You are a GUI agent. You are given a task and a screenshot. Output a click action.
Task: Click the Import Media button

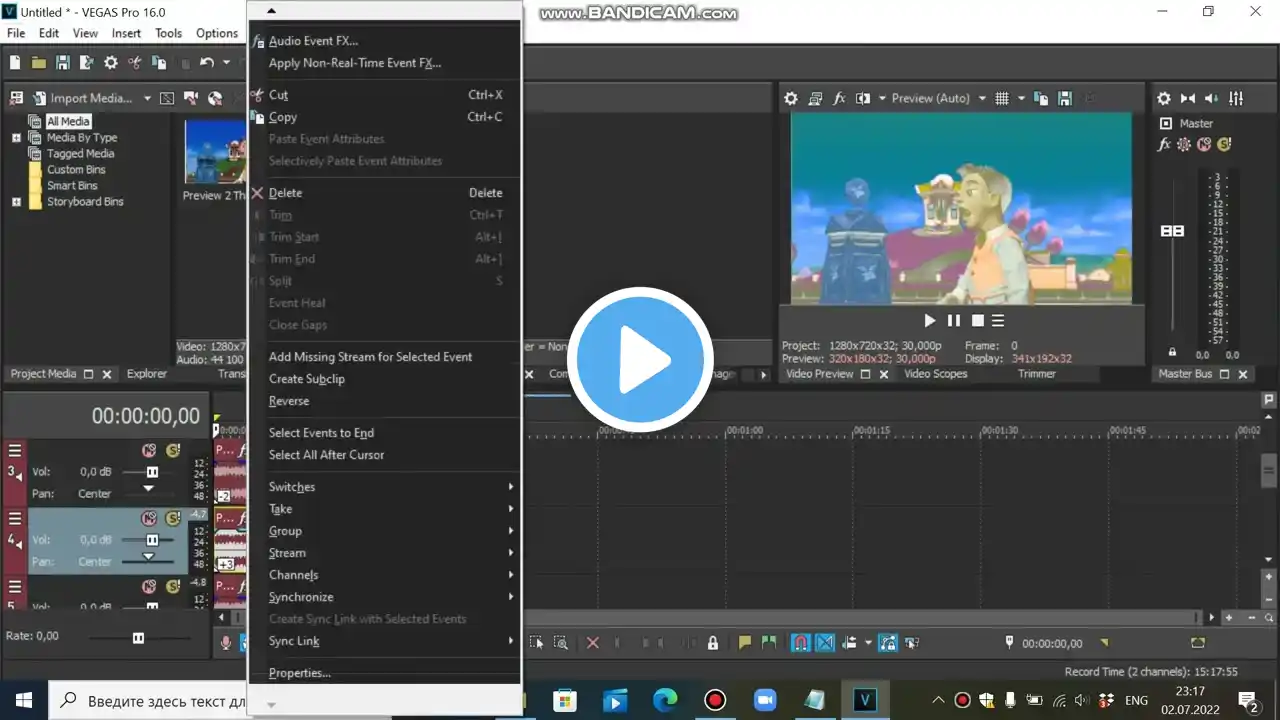(x=82, y=98)
